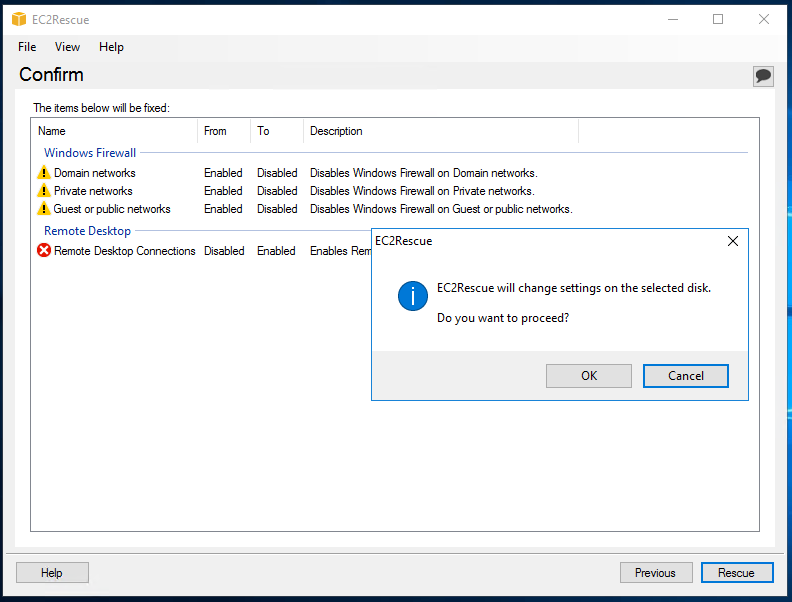Open the File menu
Viewport: 792px width, 602px height.
click(27, 47)
